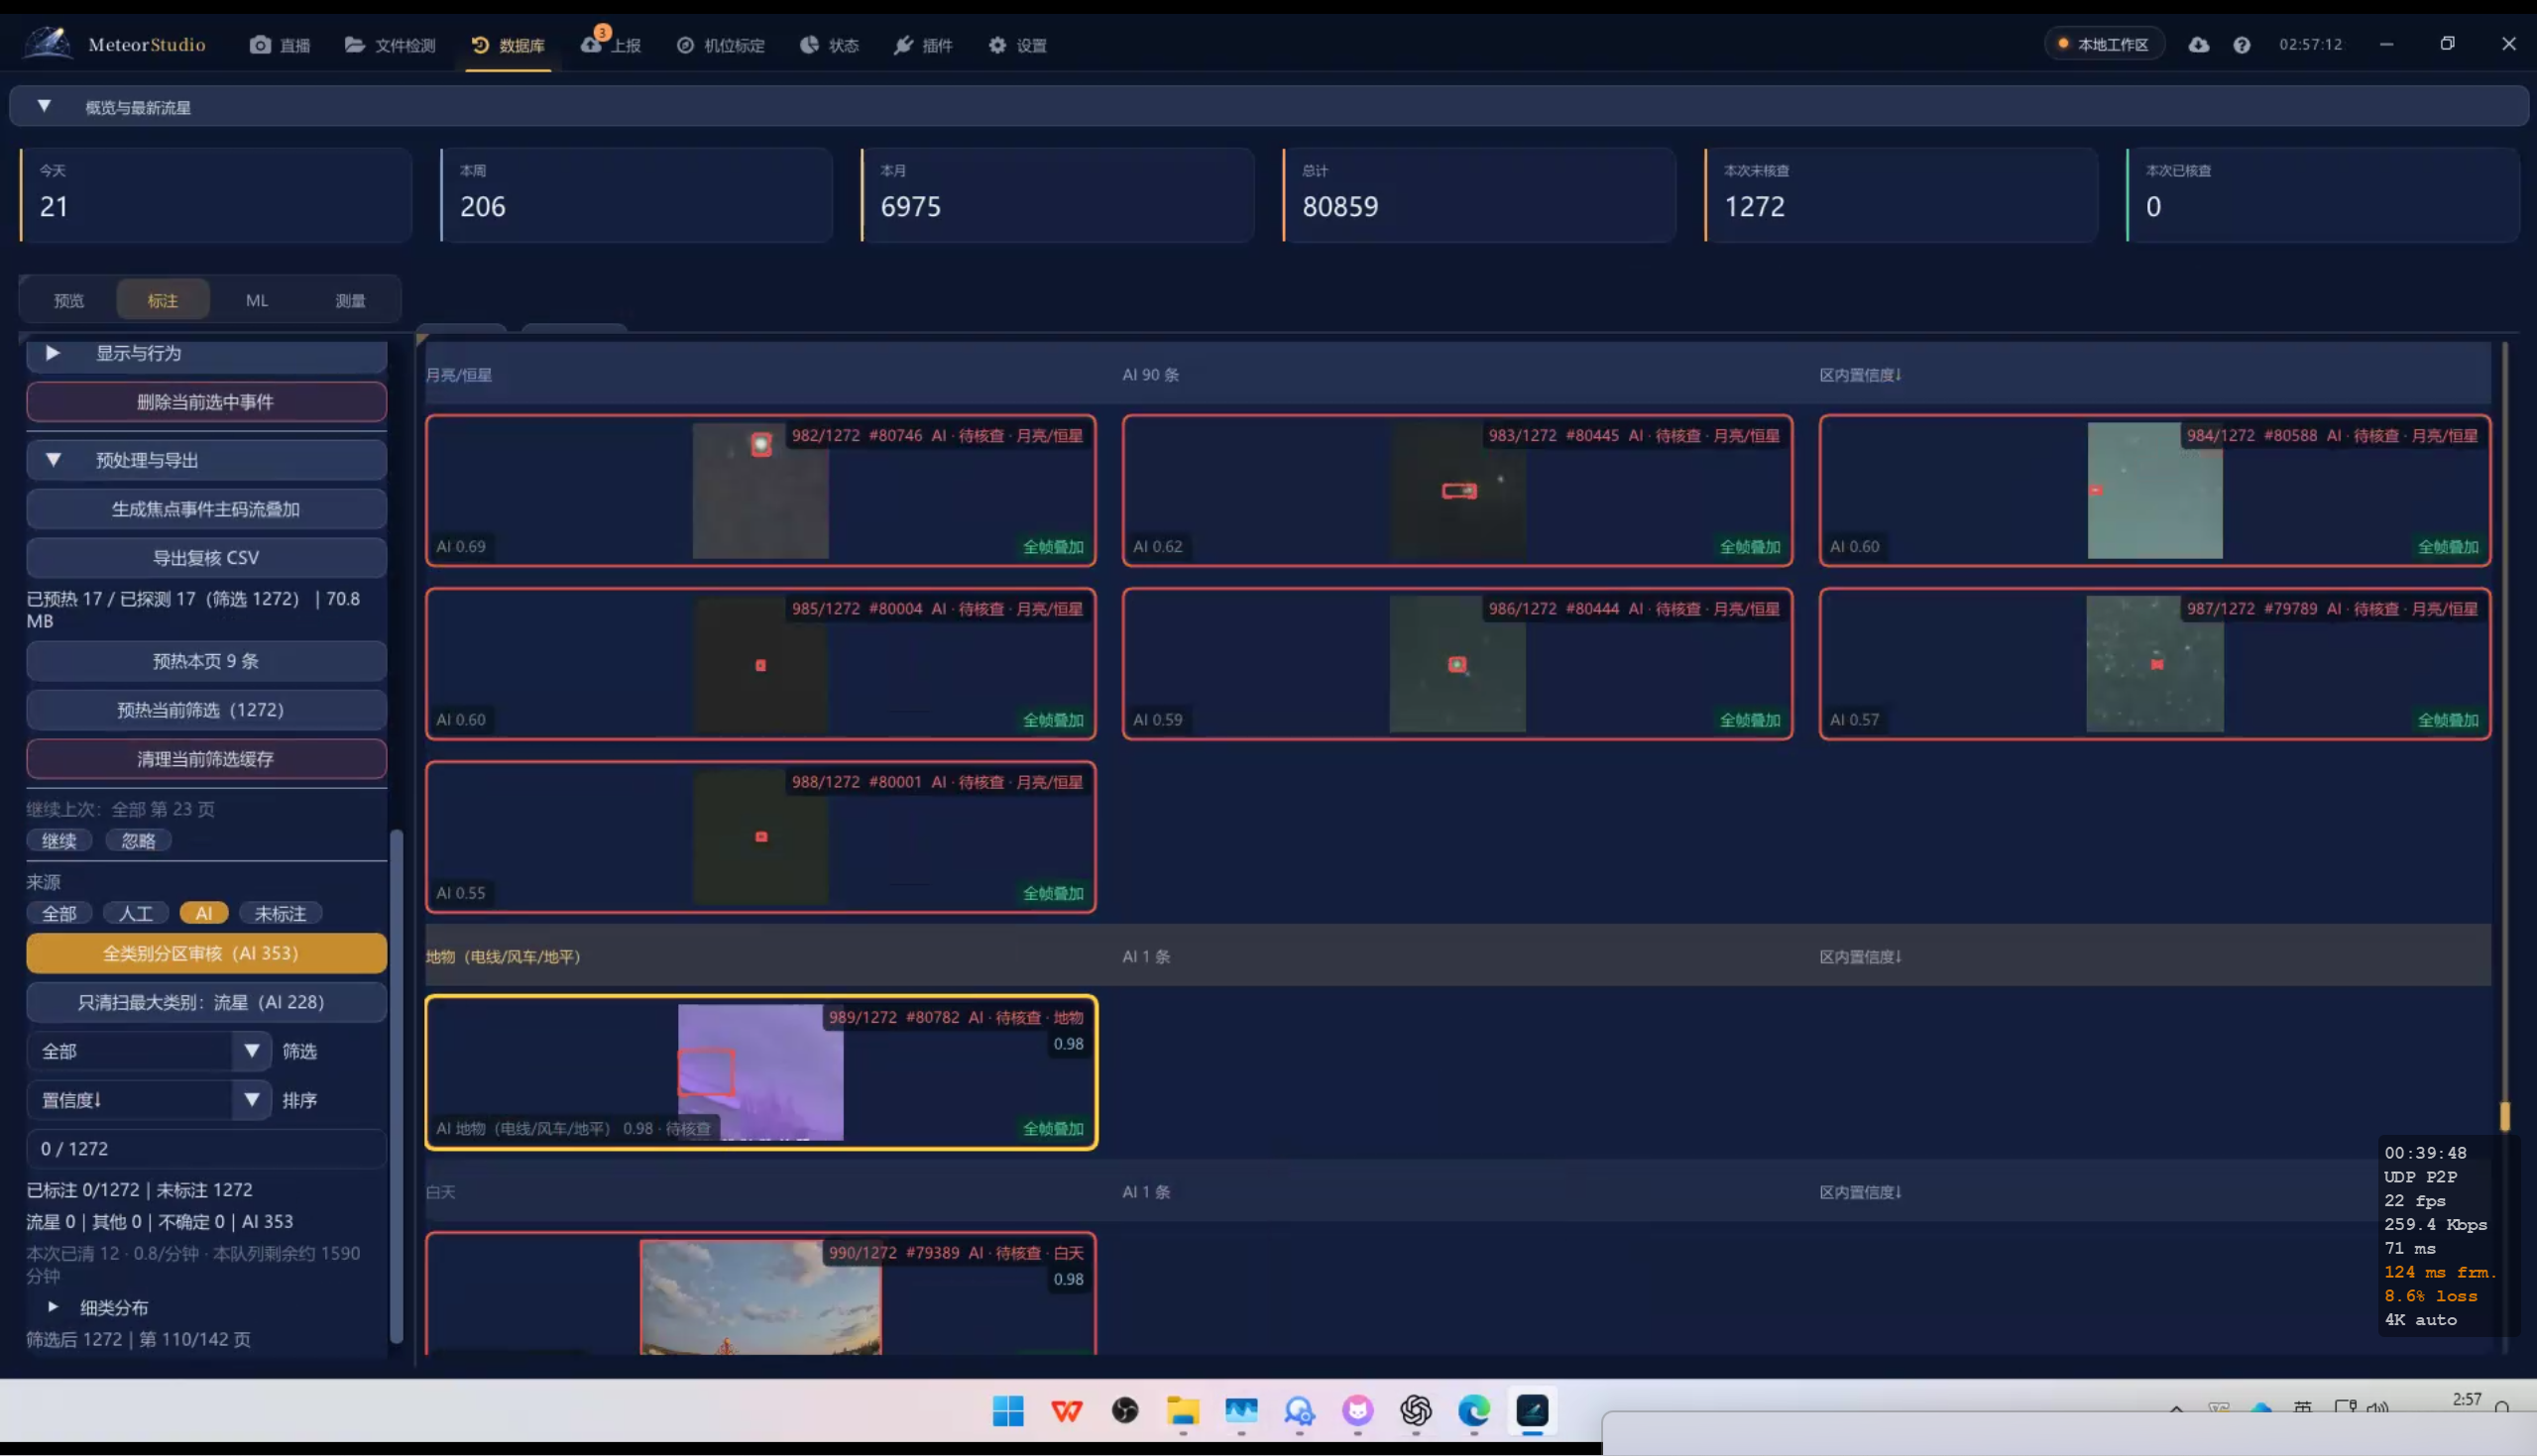Toggle the AI source filter
The width and height of the screenshot is (2537, 1456).
click(x=204, y=913)
